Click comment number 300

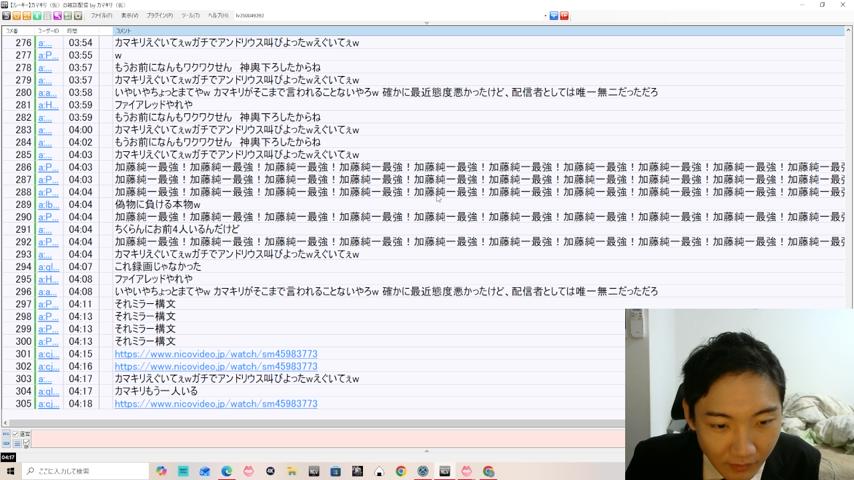[23, 342]
